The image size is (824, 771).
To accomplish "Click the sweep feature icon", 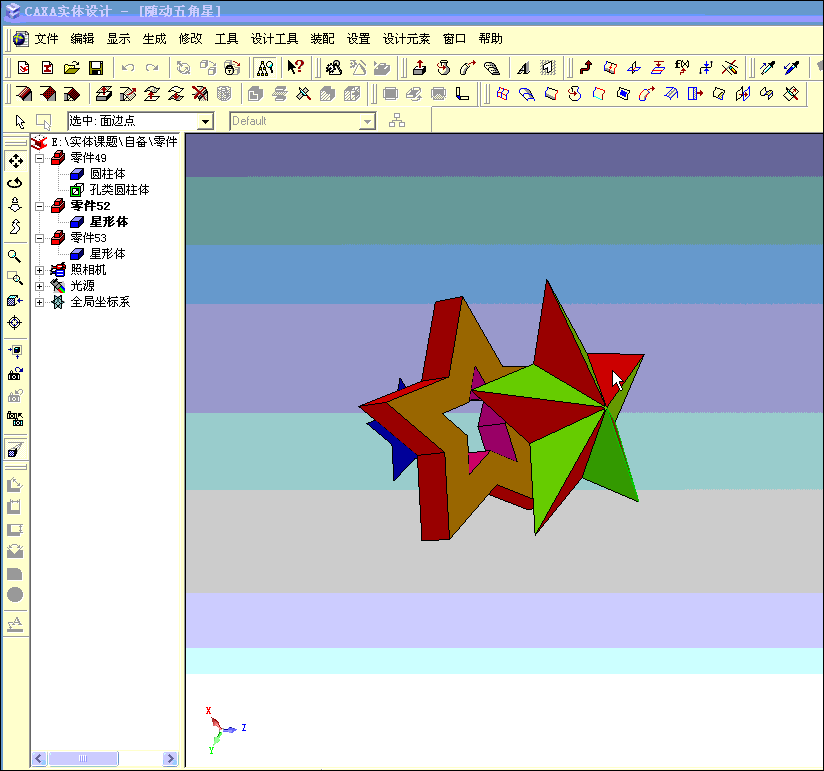I will 467,68.
